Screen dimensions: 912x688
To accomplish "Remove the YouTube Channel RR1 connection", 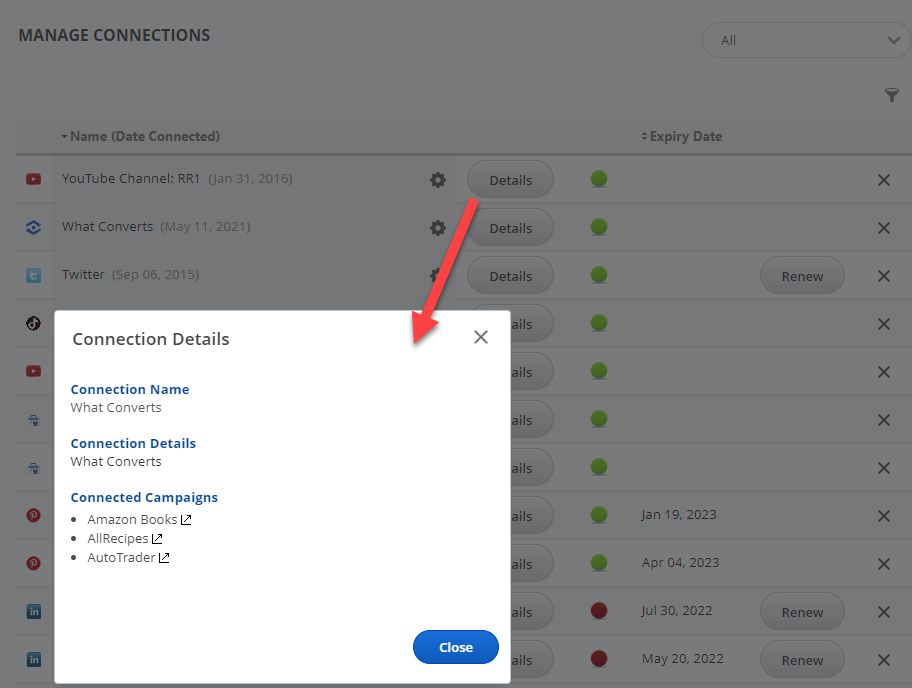I will (883, 180).
